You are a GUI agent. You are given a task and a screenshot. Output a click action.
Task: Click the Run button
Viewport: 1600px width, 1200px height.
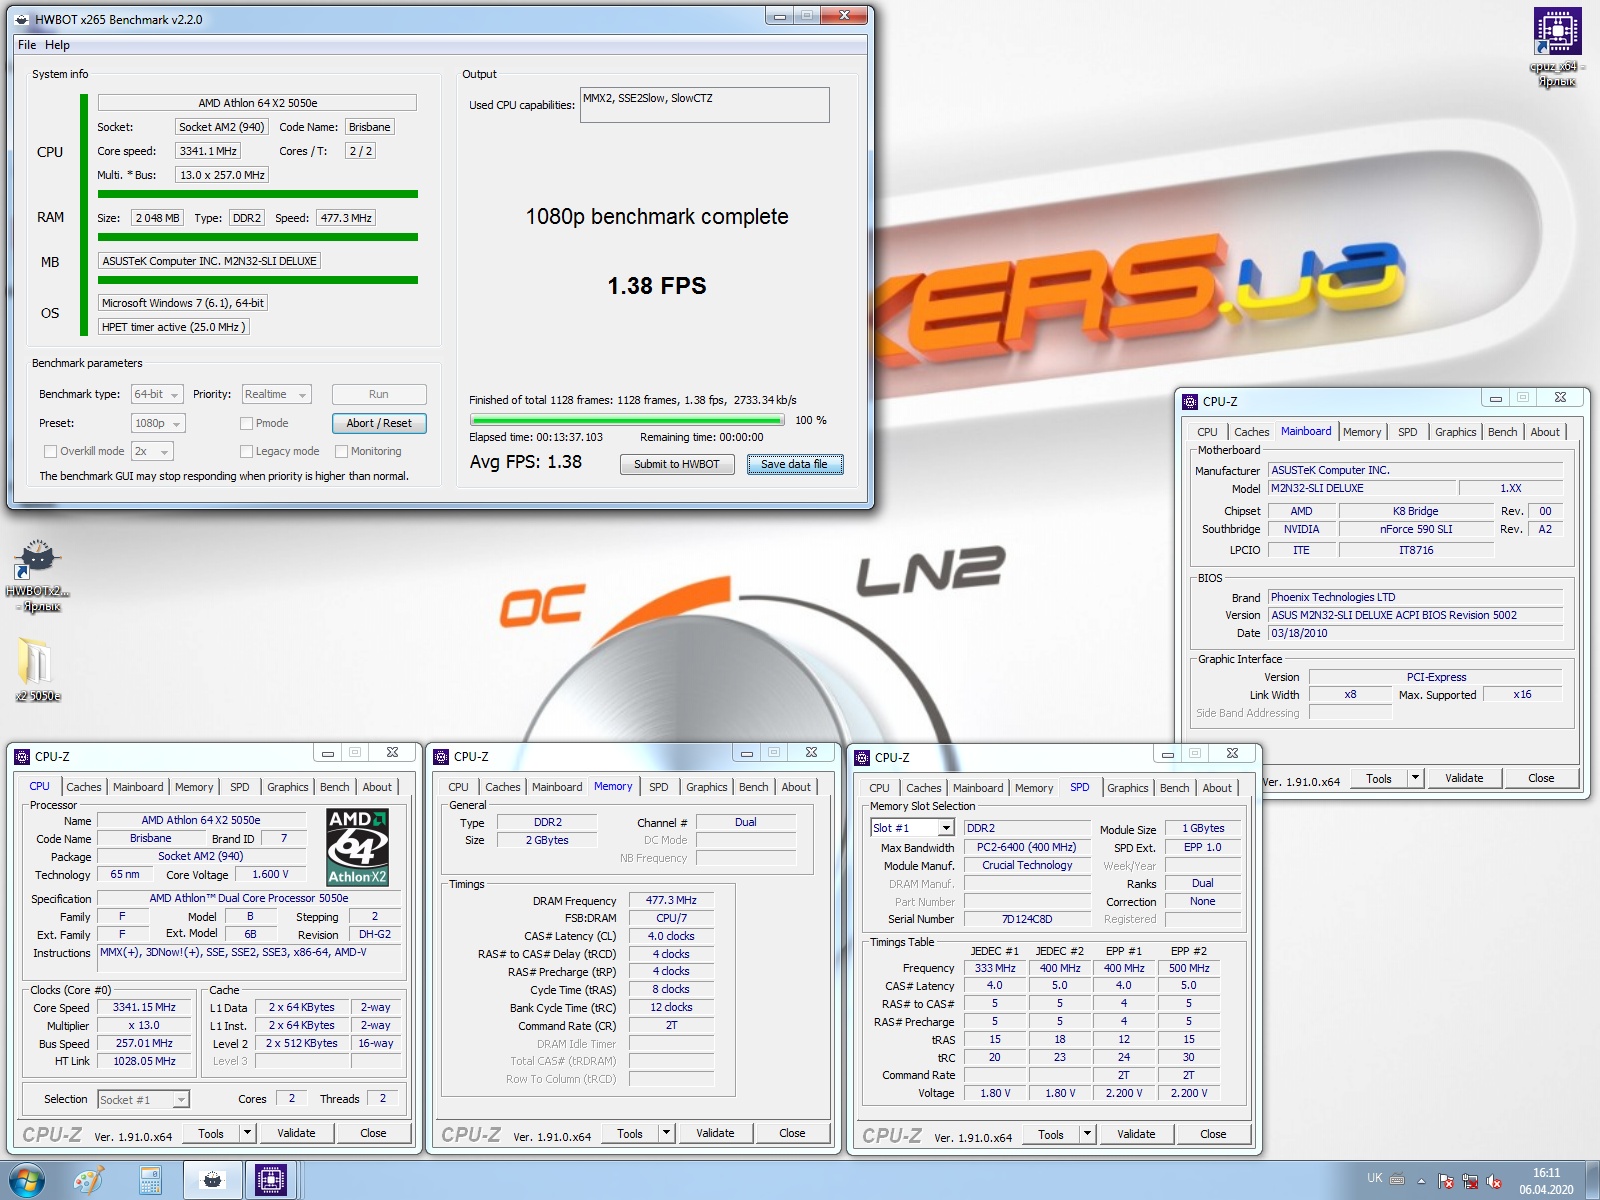coord(379,394)
